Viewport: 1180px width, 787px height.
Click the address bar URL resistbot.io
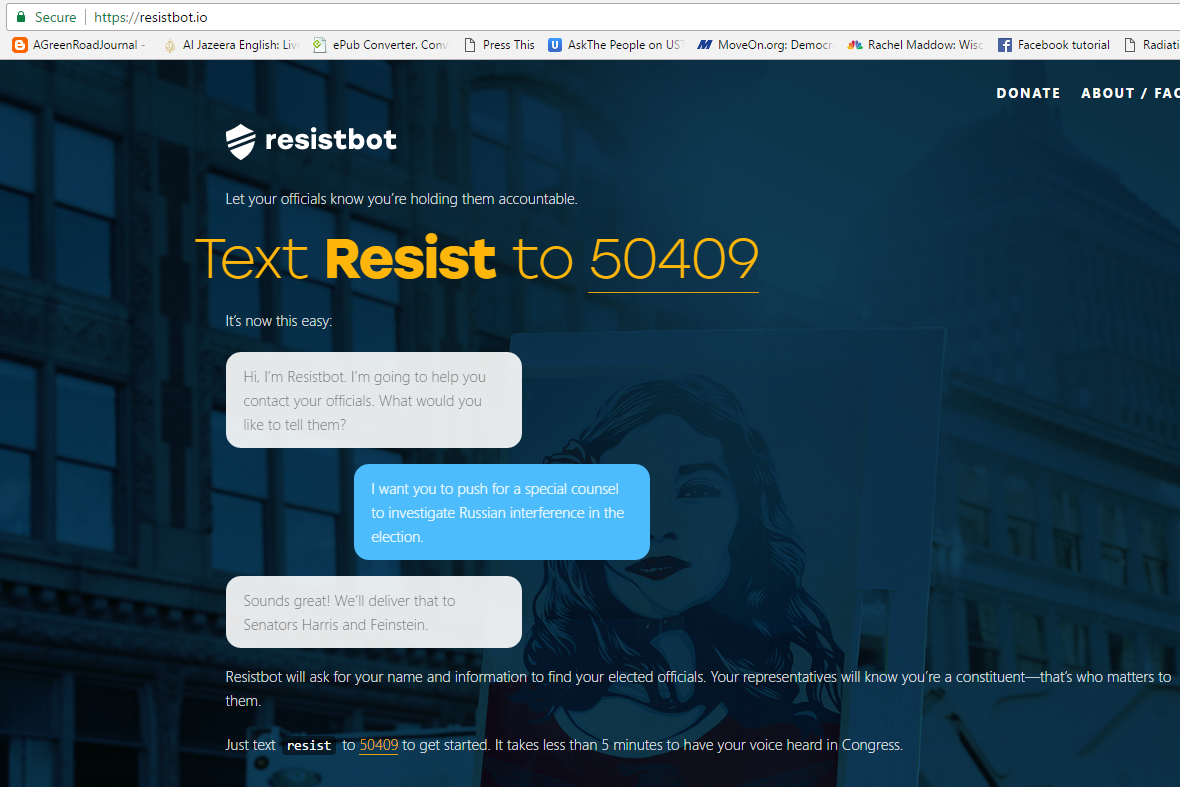151,17
